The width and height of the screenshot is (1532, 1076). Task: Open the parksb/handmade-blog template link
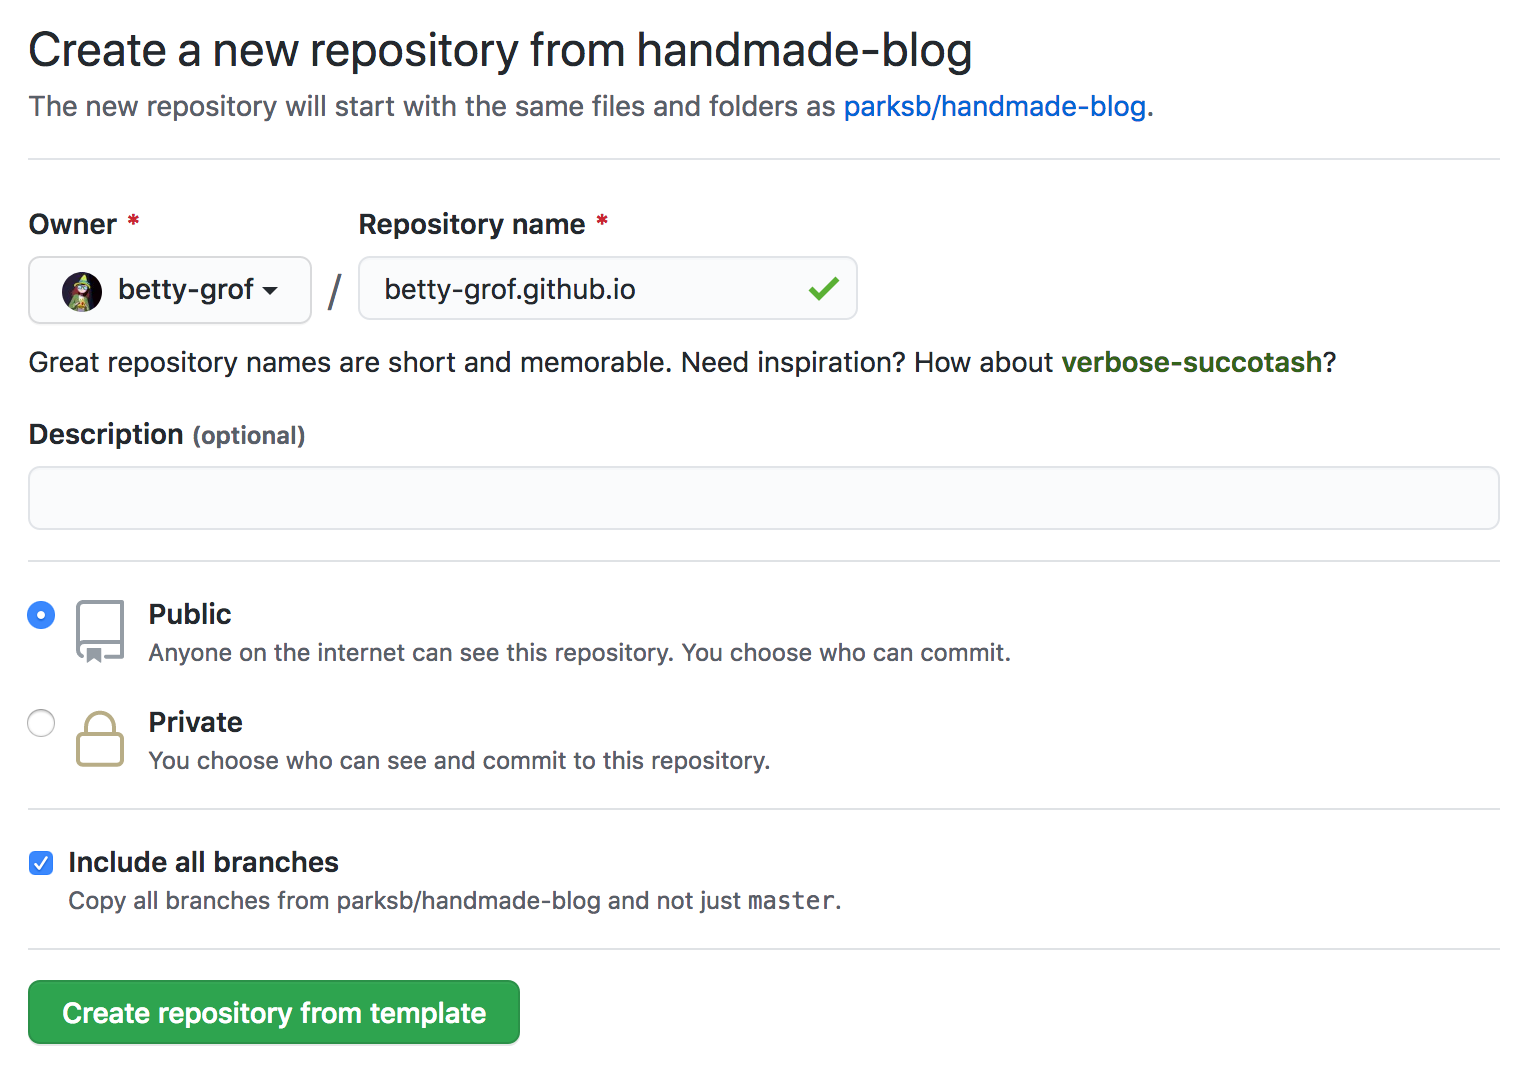[x=994, y=106]
